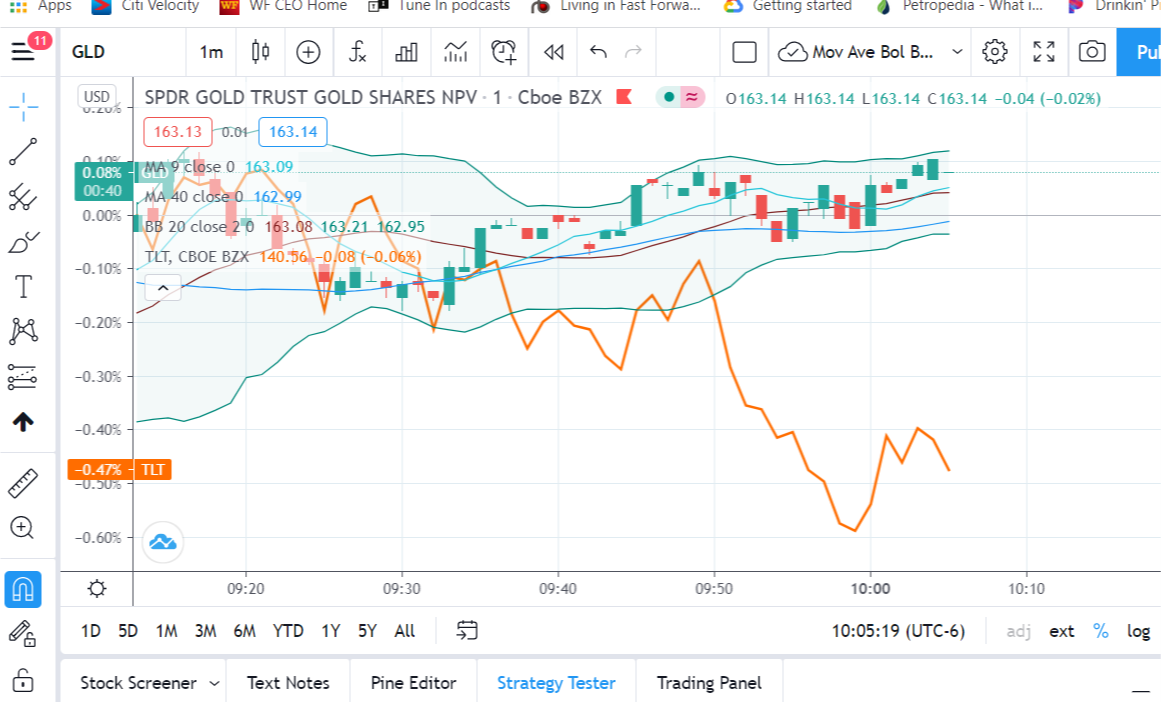
Task: Add a compare symbol with plus icon
Action: [x=308, y=52]
